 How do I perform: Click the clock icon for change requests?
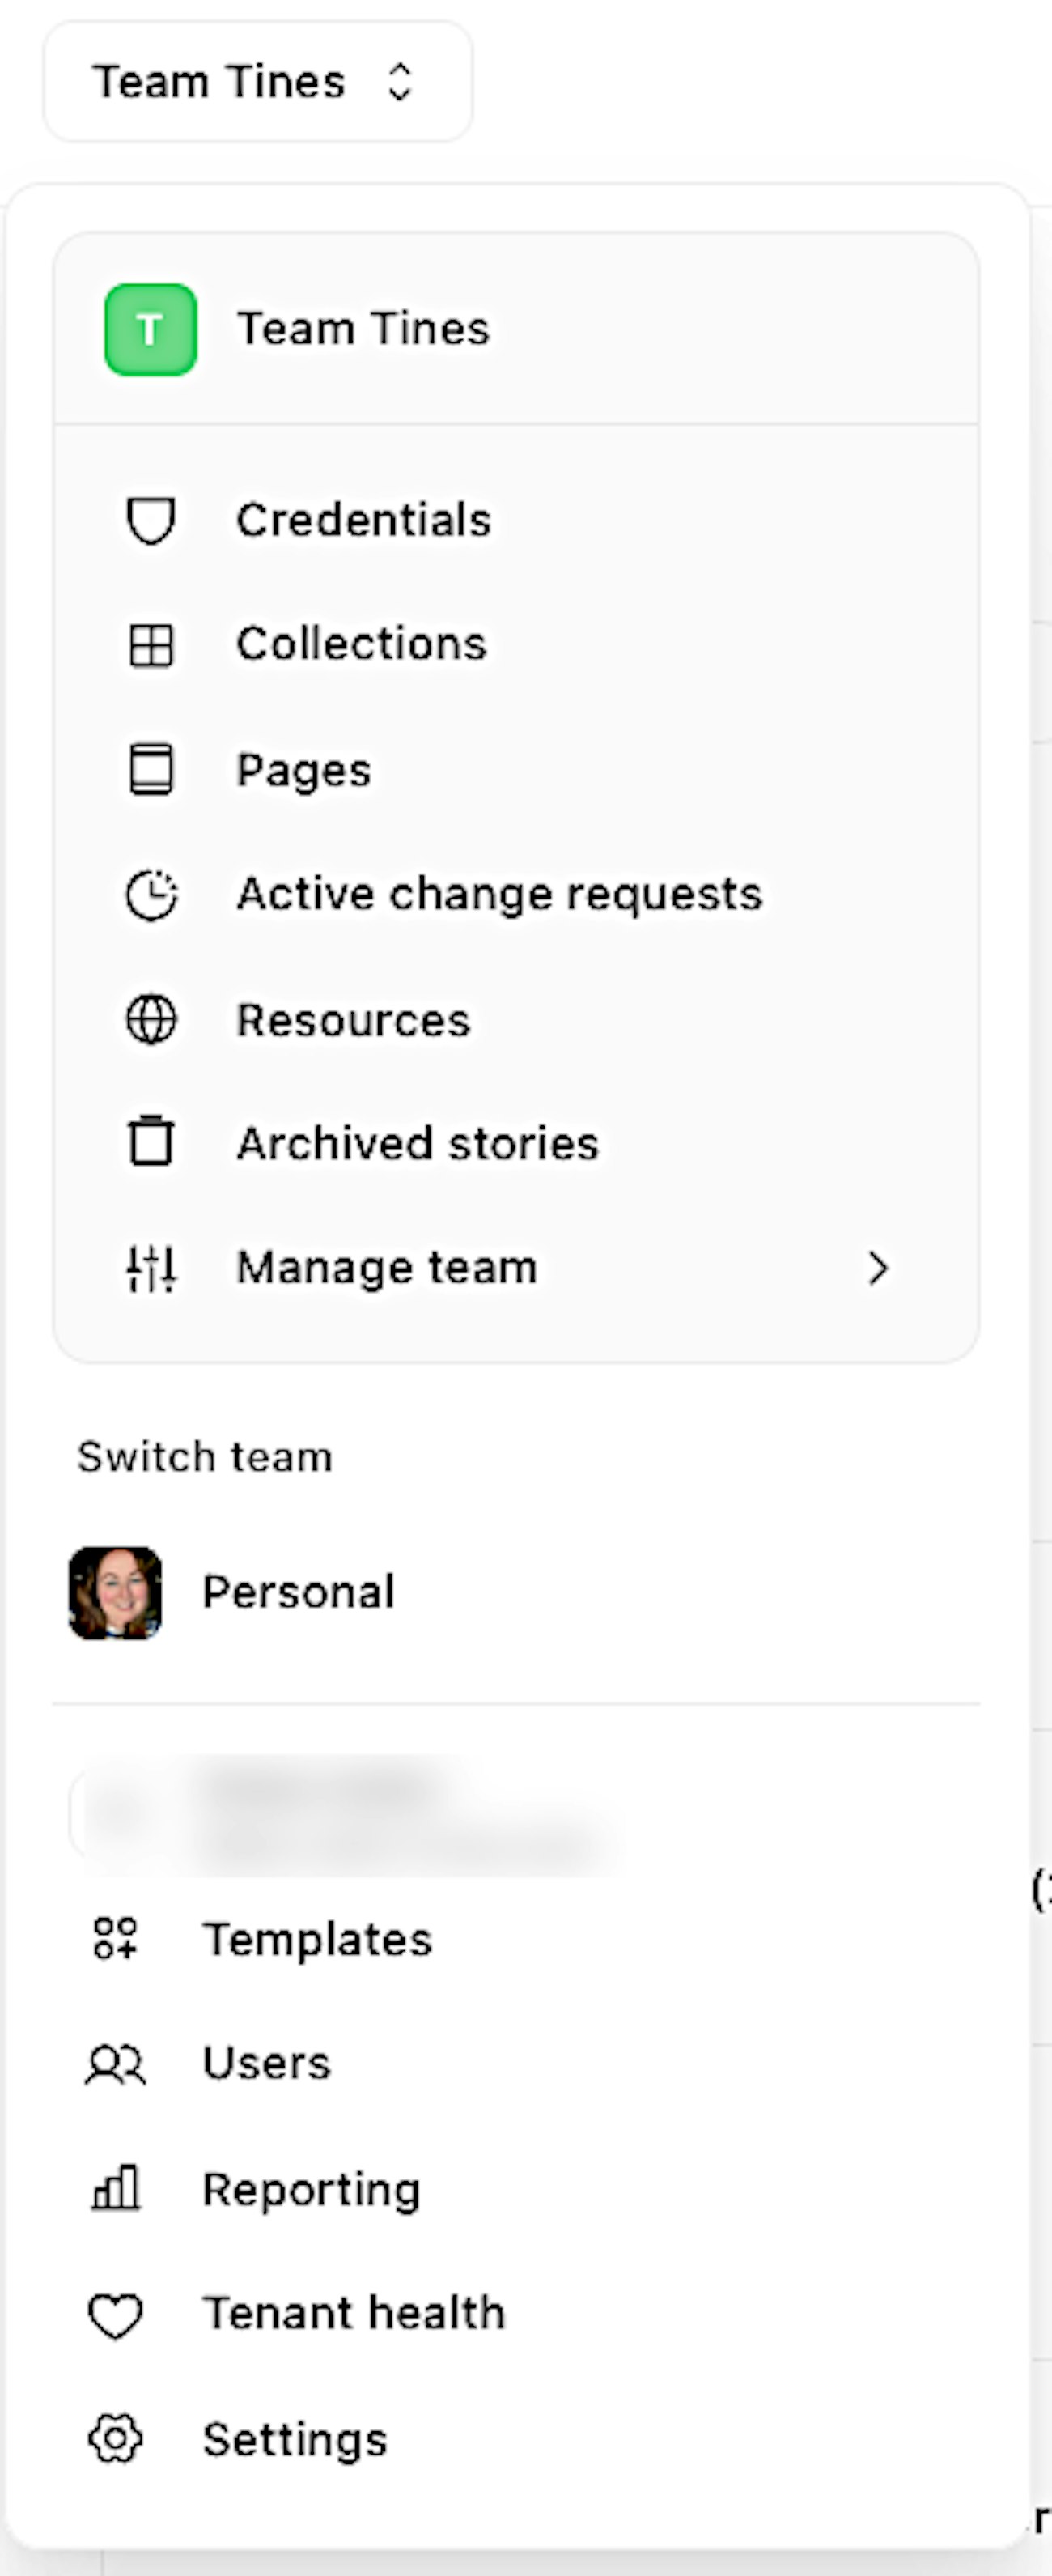coord(151,894)
